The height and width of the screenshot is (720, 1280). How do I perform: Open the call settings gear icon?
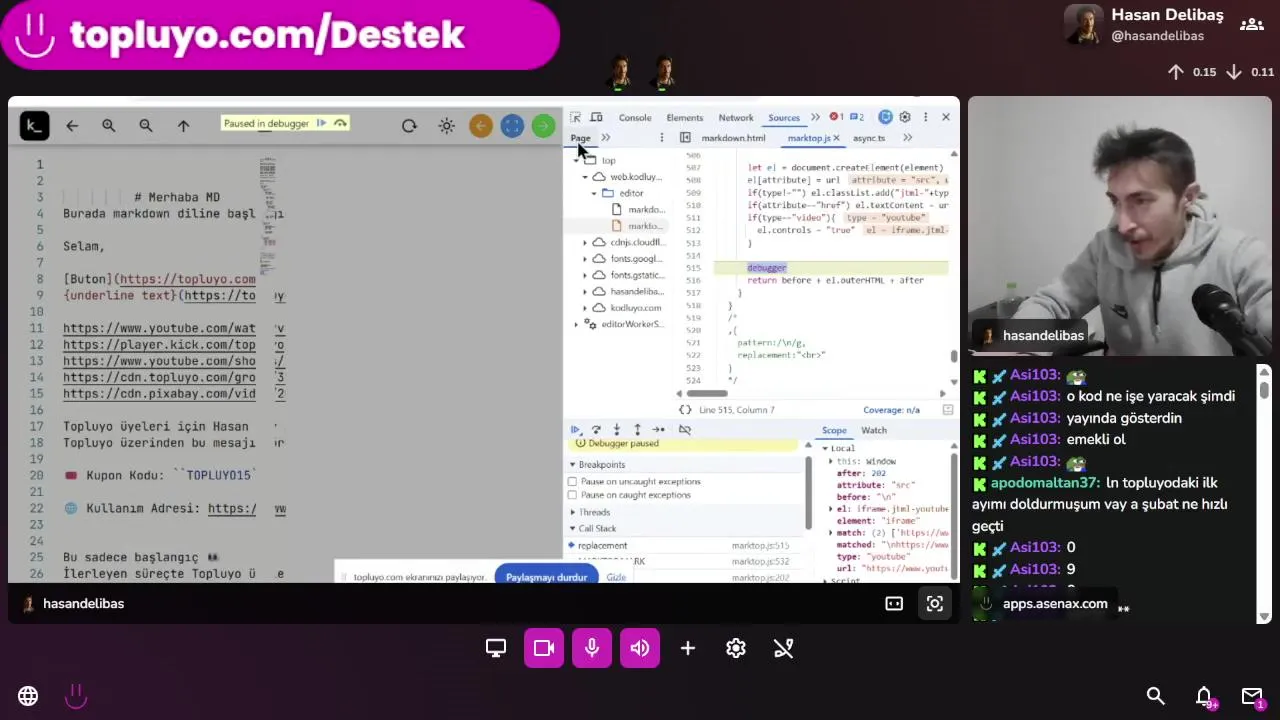(x=736, y=648)
